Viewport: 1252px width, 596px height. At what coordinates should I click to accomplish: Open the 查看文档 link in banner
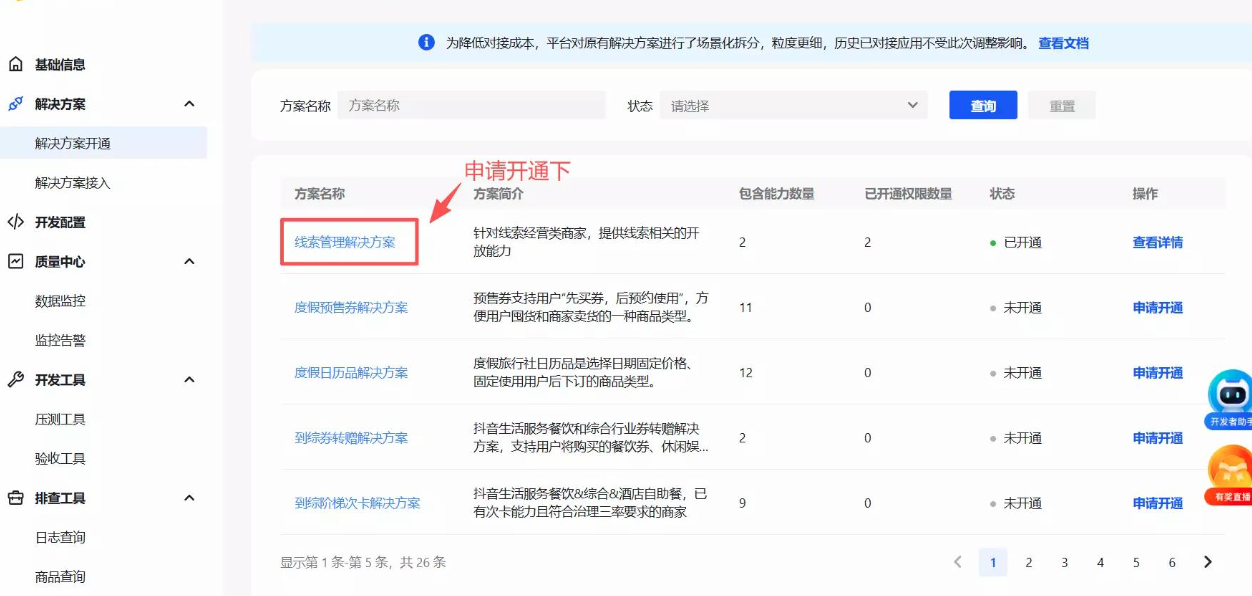[1063, 43]
